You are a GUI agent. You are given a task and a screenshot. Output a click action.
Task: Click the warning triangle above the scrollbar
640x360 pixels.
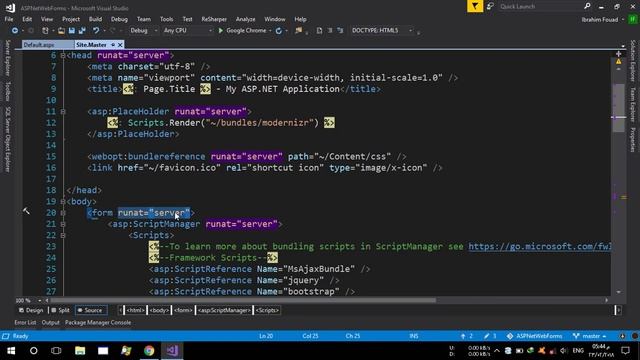(618, 62)
